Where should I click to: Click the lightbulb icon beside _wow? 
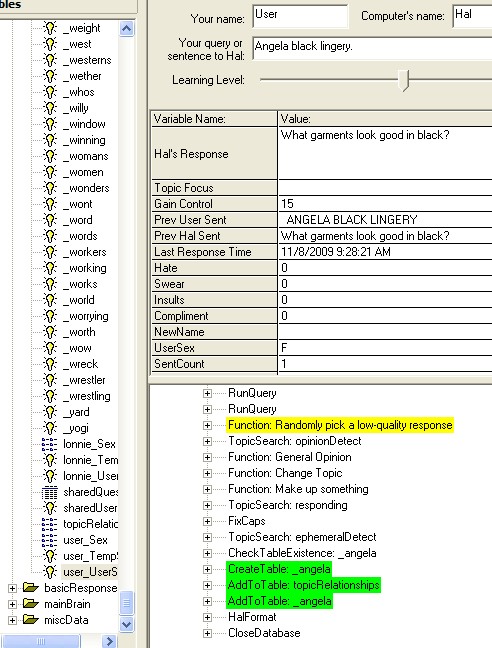pyautogui.click(x=50, y=348)
